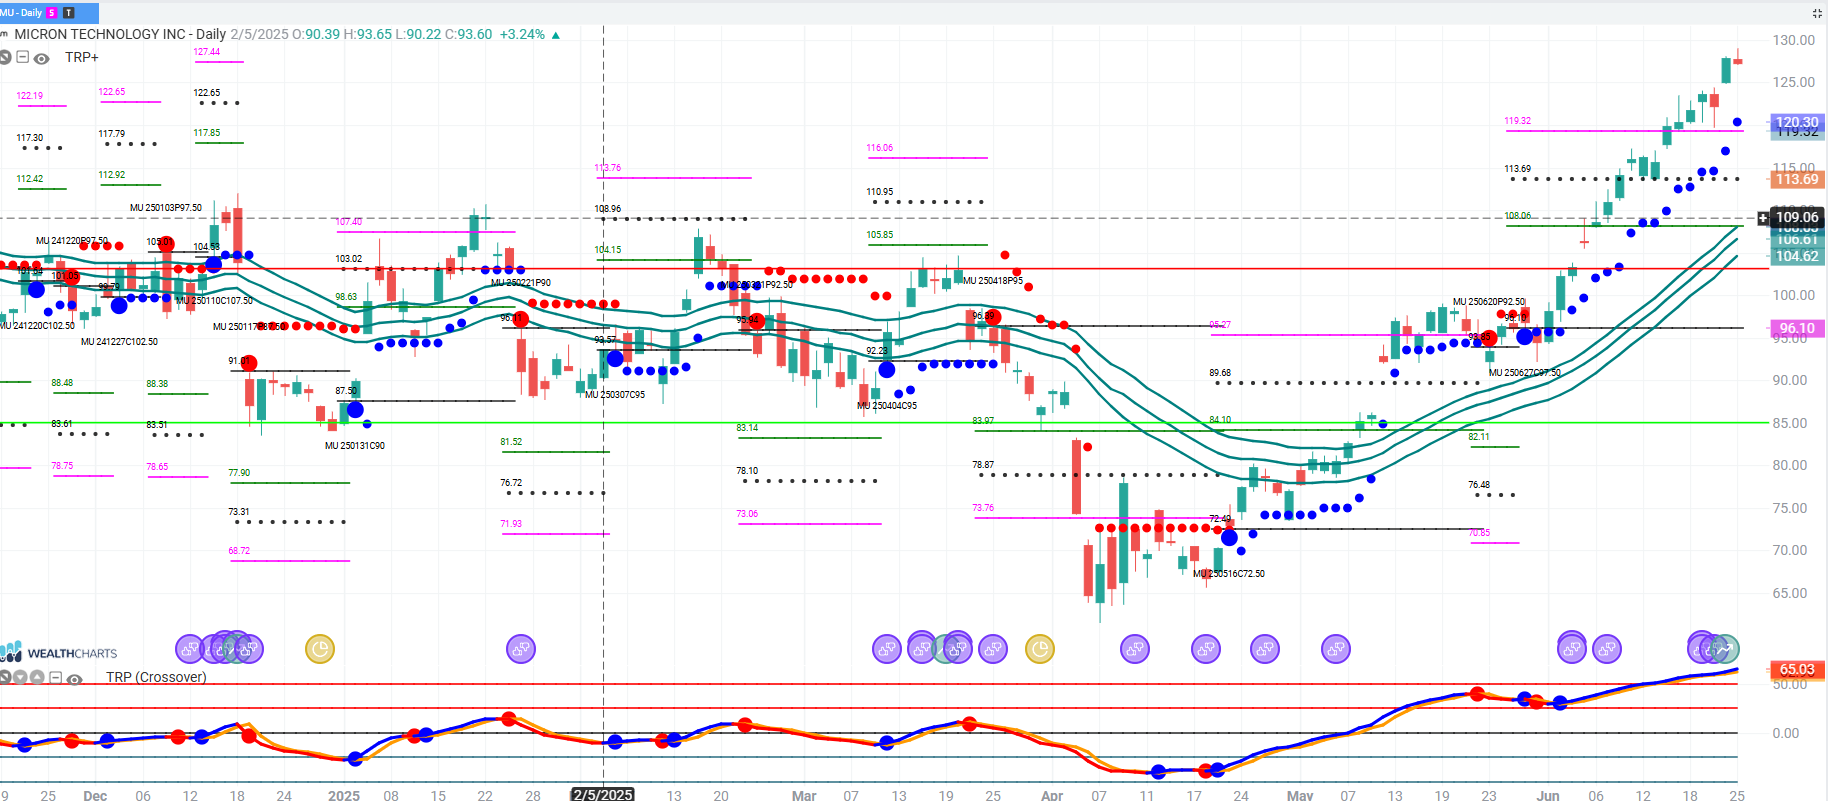Click the MU 250620P92.50 option marker label
Viewport: 1828px width, 801px height.
[x=1489, y=302]
